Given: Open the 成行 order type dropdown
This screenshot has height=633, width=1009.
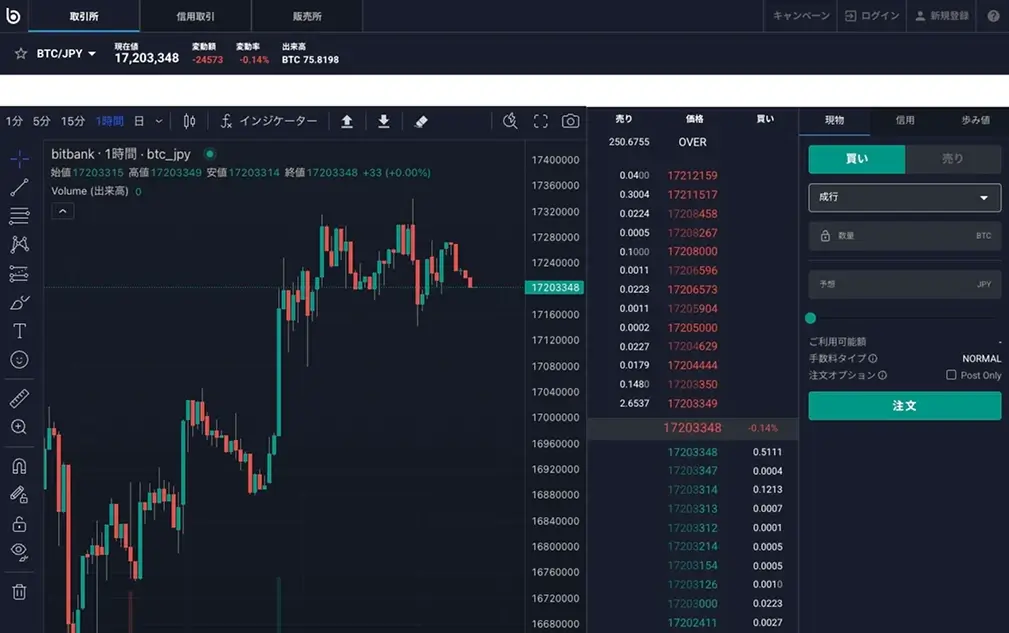Looking at the screenshot, I should (x=905, y=197).
